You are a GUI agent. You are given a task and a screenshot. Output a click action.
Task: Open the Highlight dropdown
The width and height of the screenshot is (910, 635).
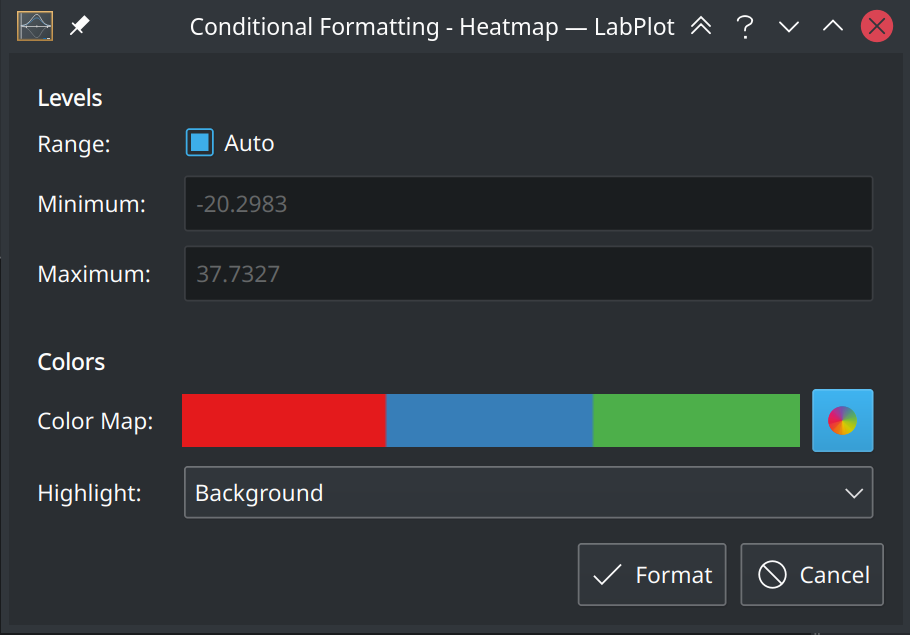point(528,492)
